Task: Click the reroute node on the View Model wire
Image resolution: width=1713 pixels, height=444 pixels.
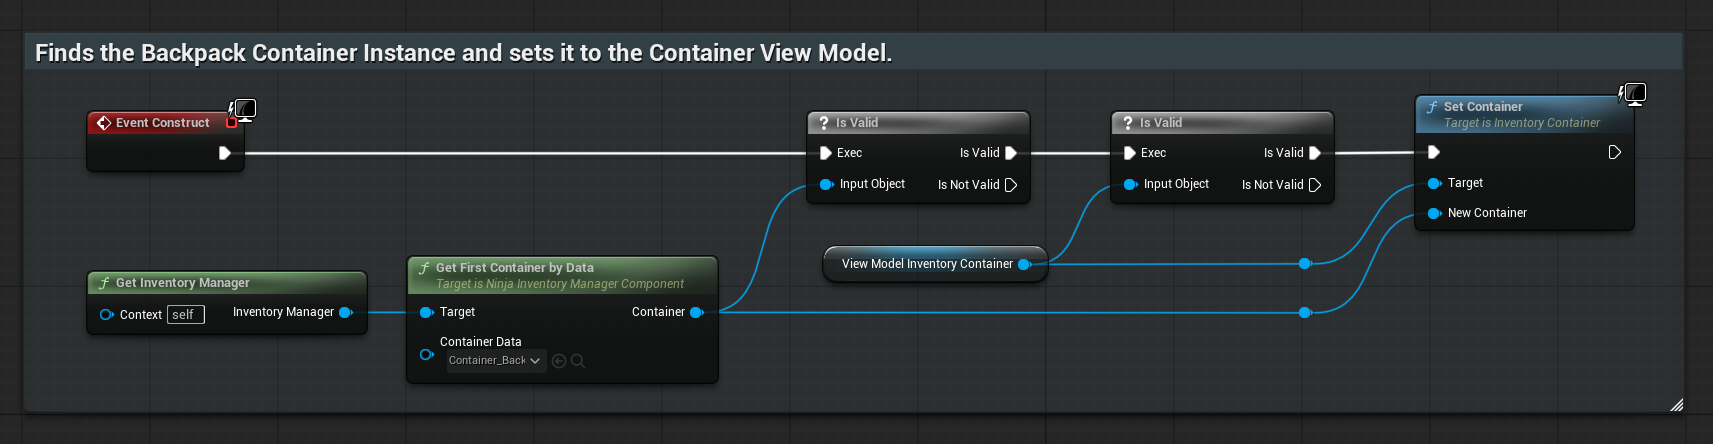Action: tap(1305, 263)
